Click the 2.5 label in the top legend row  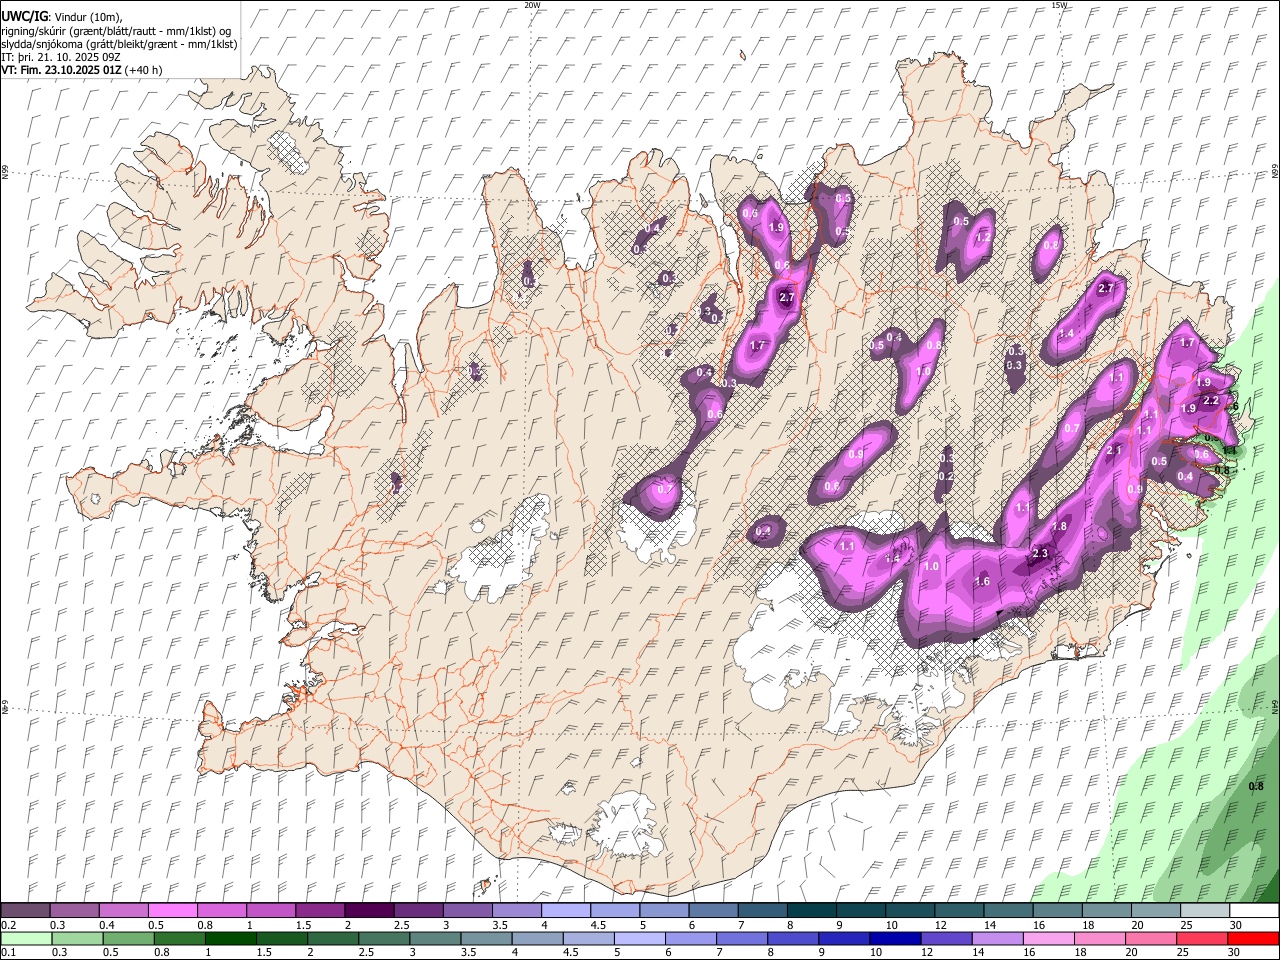(x=401, y=925)
